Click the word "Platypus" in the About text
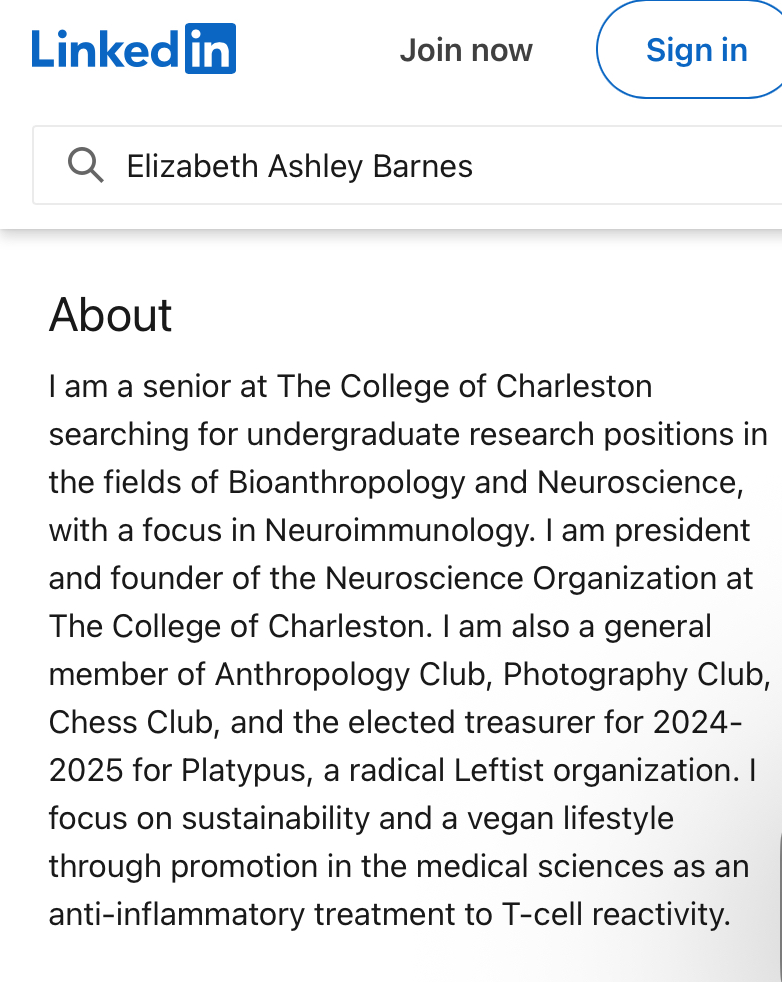Image resolution: width=782 pixels, height=982 pixels. pyautogui.click(x=247, y=771)
